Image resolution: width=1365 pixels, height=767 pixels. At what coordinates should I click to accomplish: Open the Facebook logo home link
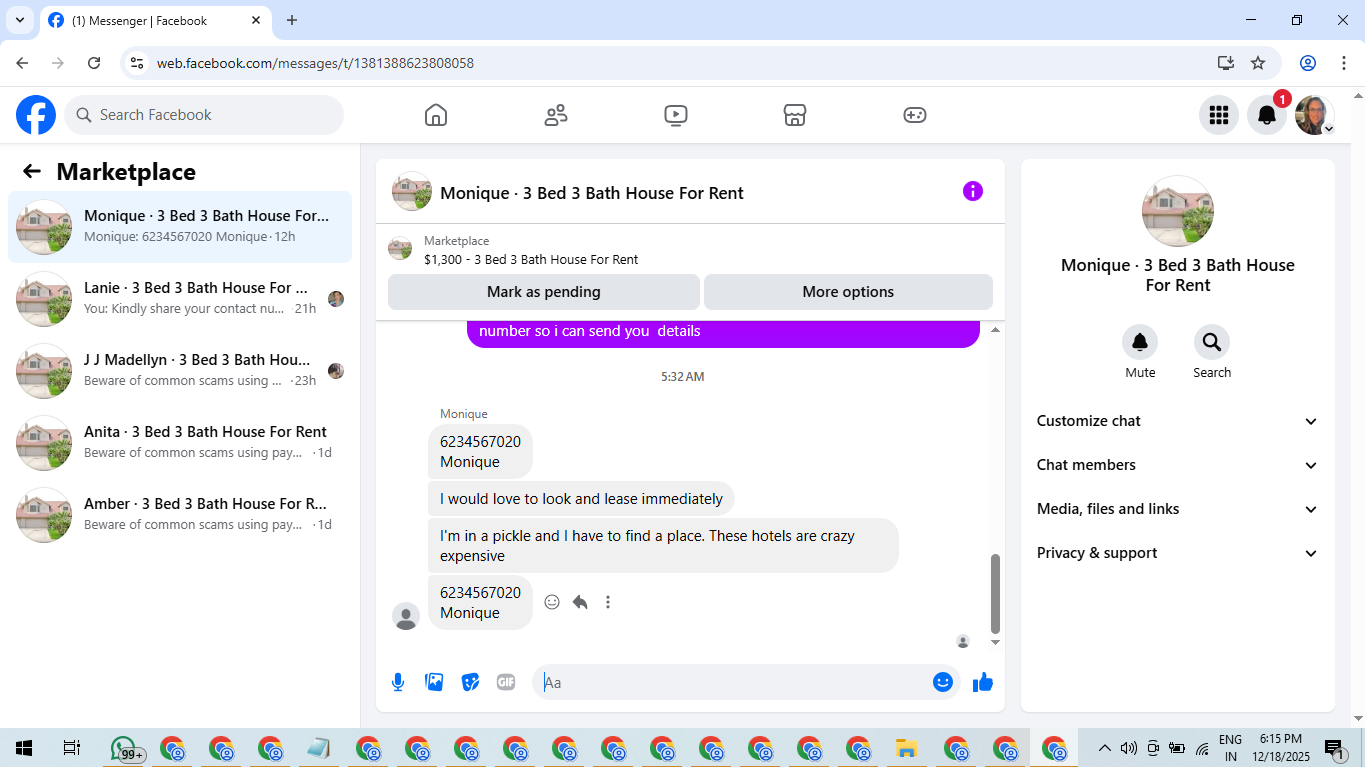[36, 115]
